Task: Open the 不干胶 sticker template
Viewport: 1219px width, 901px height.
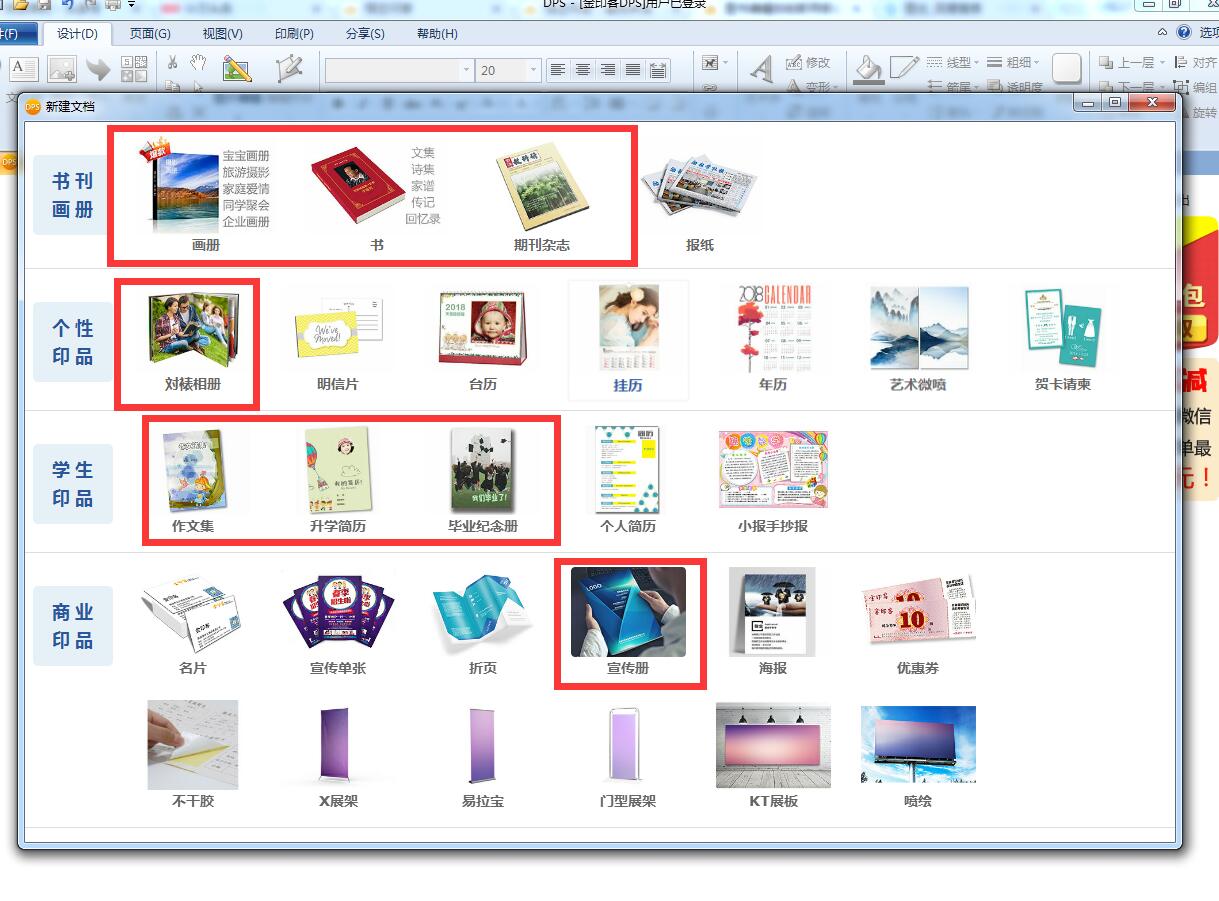Action: coord(192,756)
